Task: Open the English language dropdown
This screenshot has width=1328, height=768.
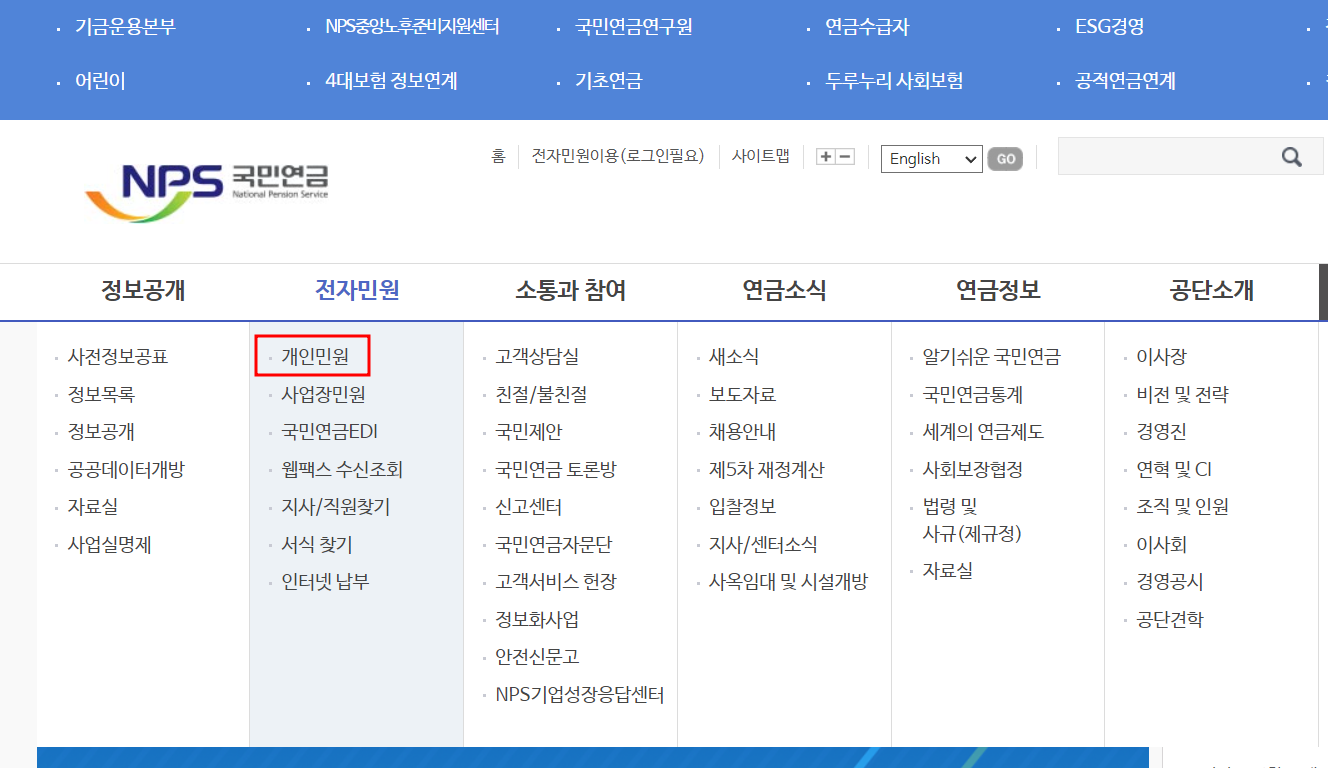Action: 930,159
